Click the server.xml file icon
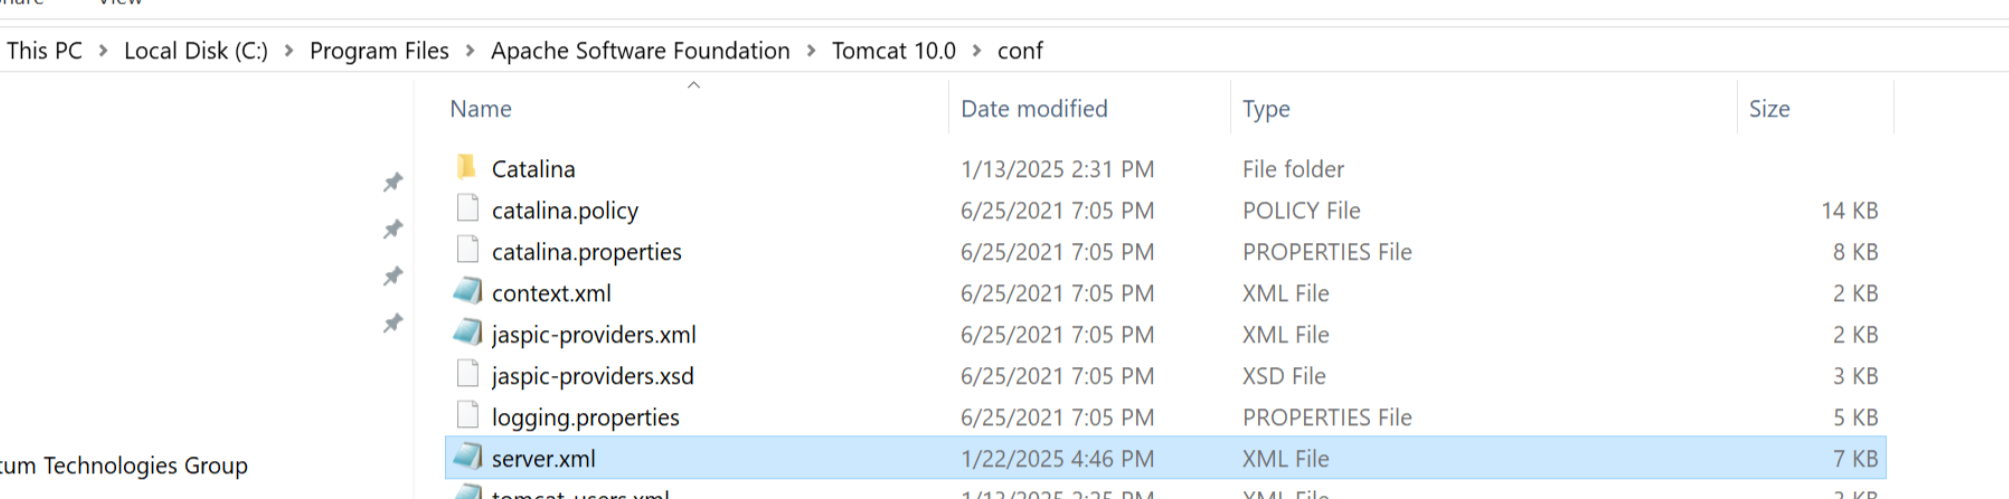Screen dimensions: 2009x499 467,457
